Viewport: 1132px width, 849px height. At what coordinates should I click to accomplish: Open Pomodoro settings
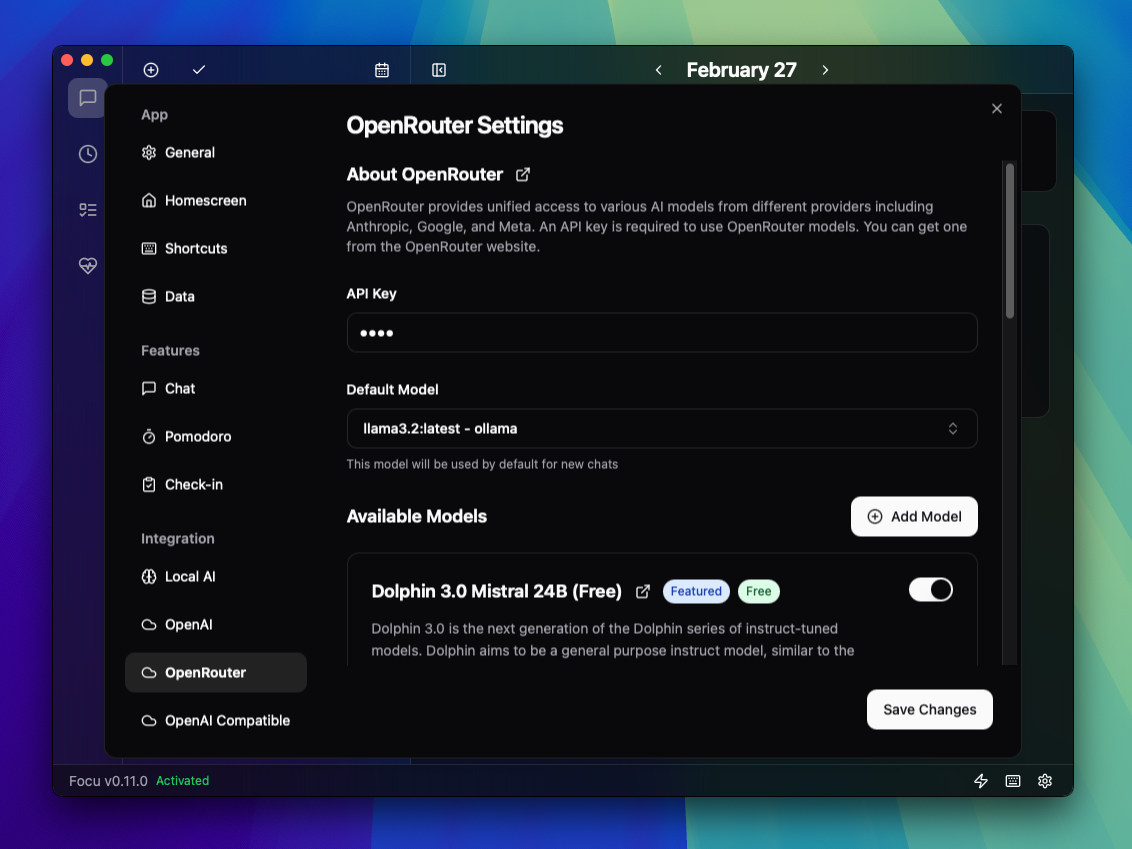click(x=216, y=437)
